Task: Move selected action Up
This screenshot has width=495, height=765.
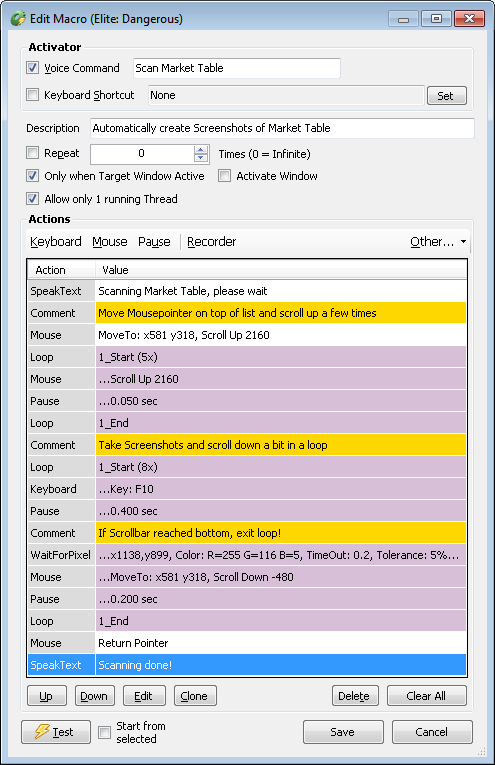Action: point(46,696)
